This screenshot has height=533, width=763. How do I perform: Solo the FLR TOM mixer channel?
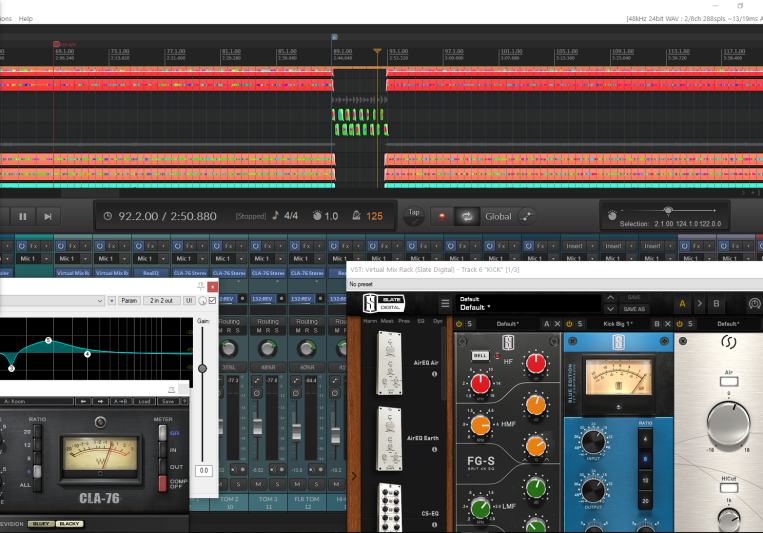click(x=316, y=484)
